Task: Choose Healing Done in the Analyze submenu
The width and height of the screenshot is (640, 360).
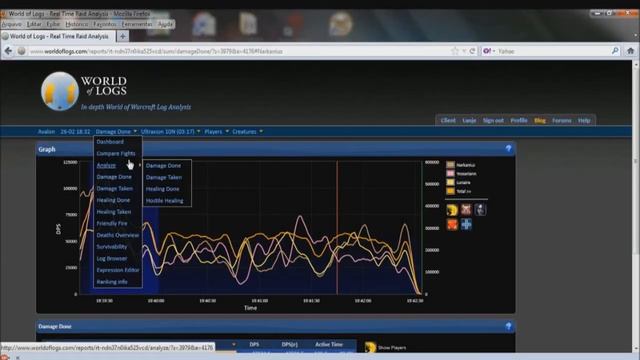Action: [162, 189]
